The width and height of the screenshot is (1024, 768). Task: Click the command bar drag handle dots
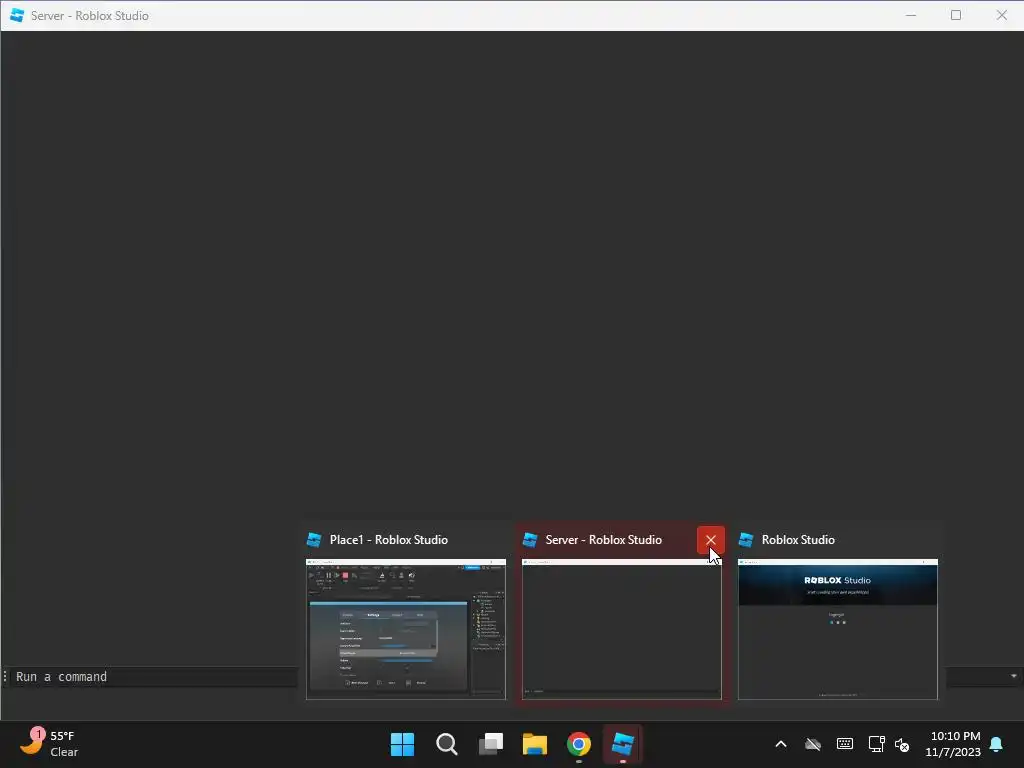pyautogui.click(x=5, y=677)
